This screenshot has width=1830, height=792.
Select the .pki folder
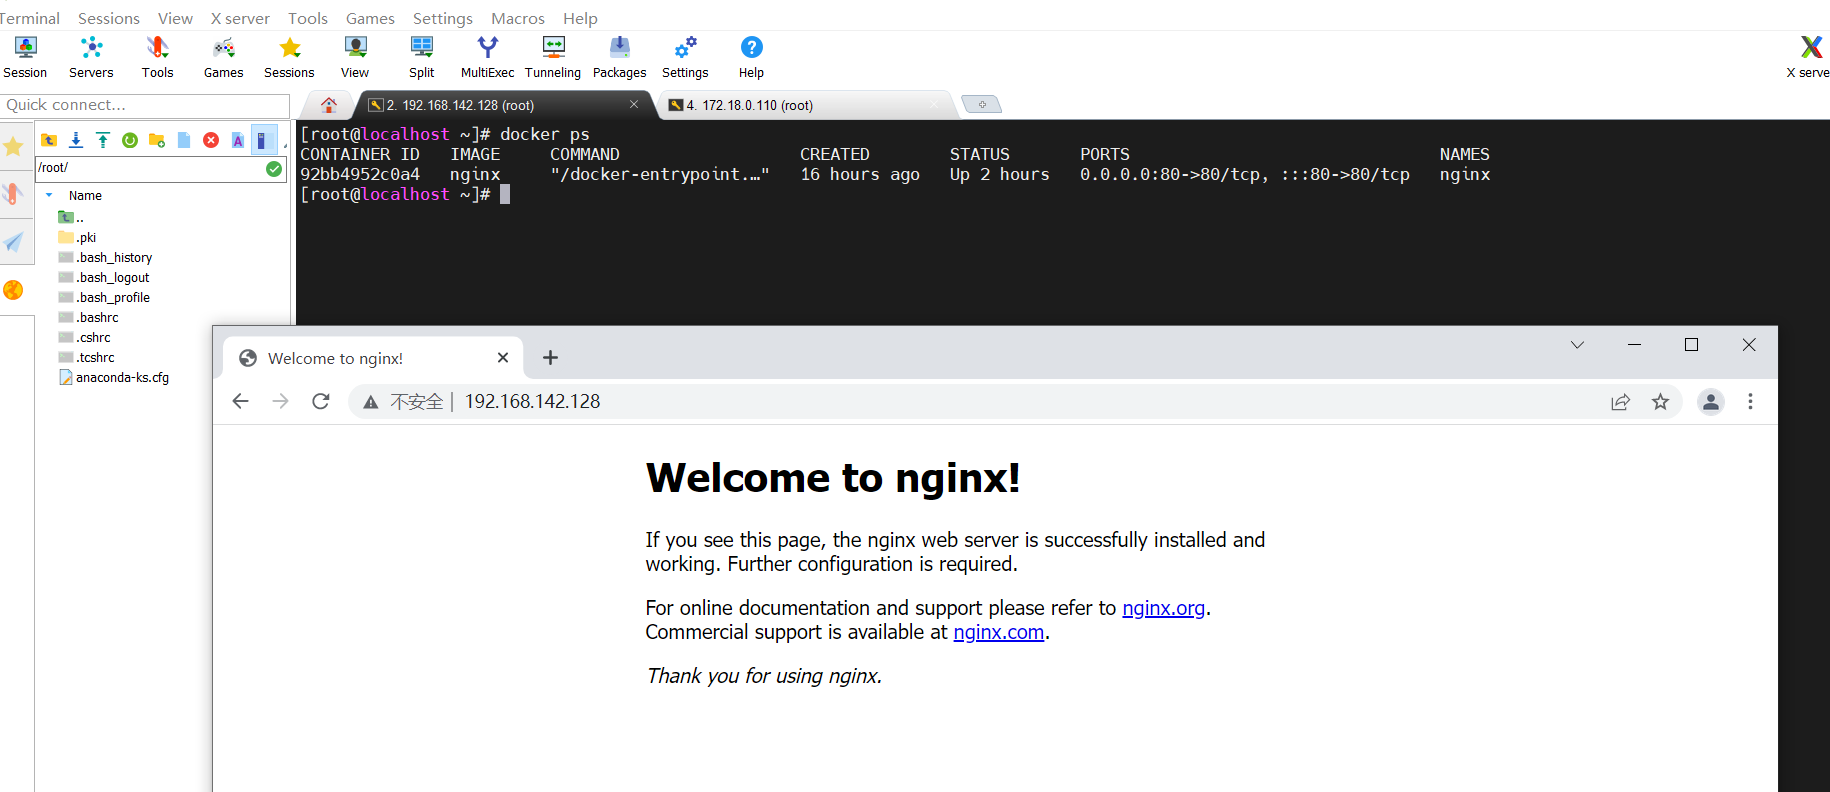tap(77, 237)
